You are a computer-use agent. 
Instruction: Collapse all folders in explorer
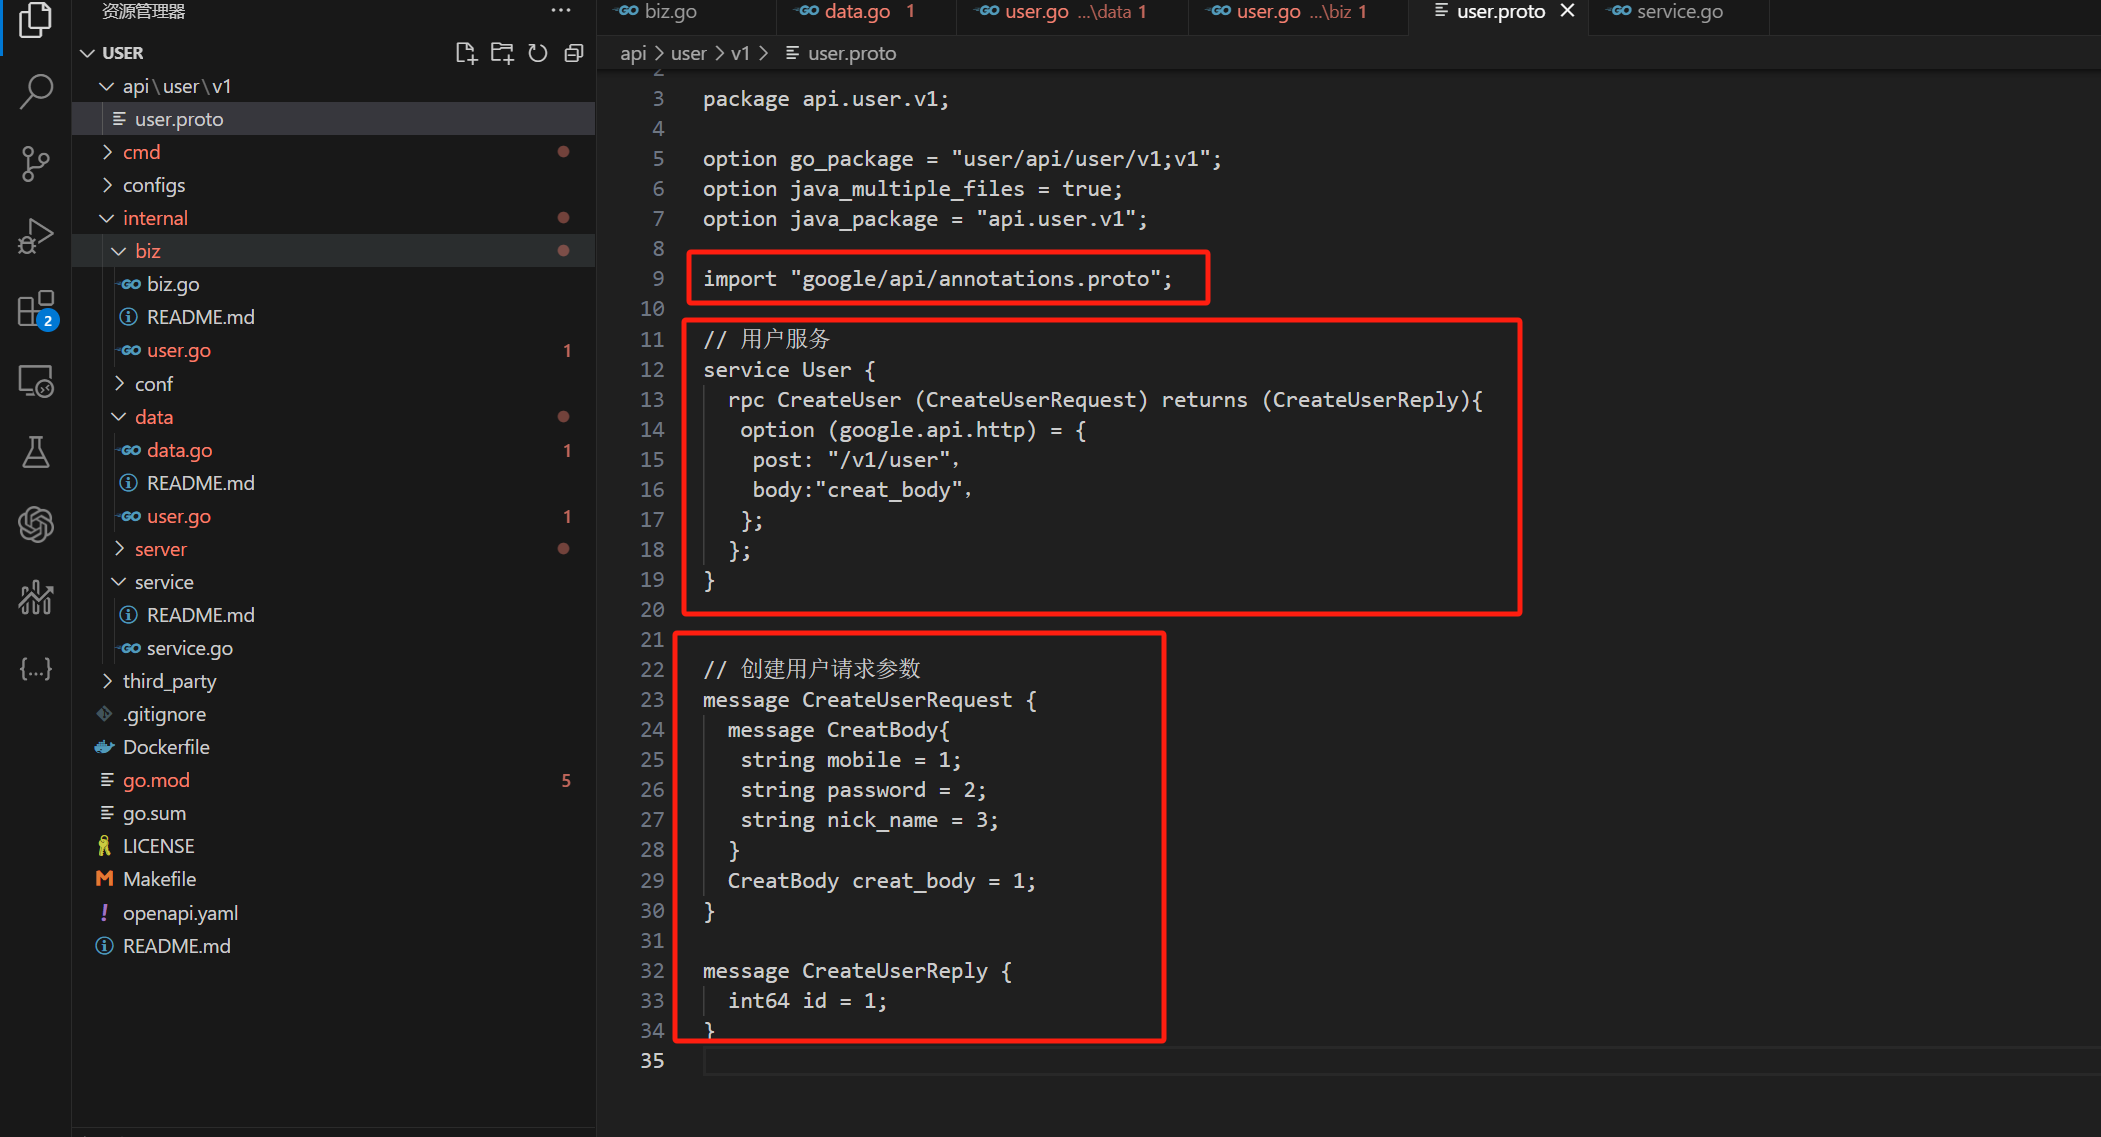tap(574, 53)
